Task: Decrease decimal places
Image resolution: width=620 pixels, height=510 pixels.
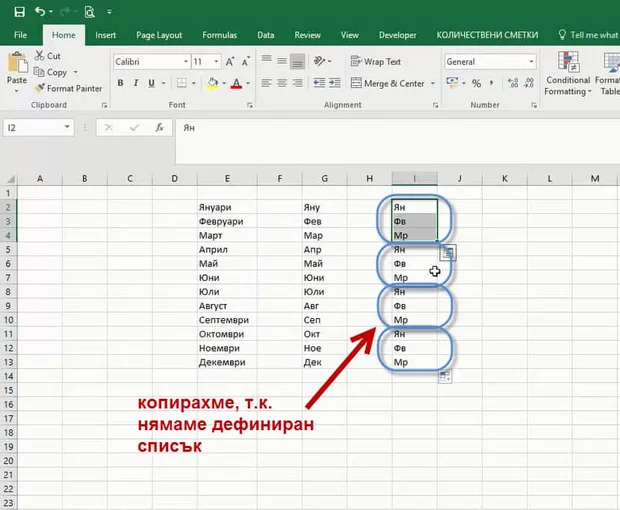Action: 529,83
